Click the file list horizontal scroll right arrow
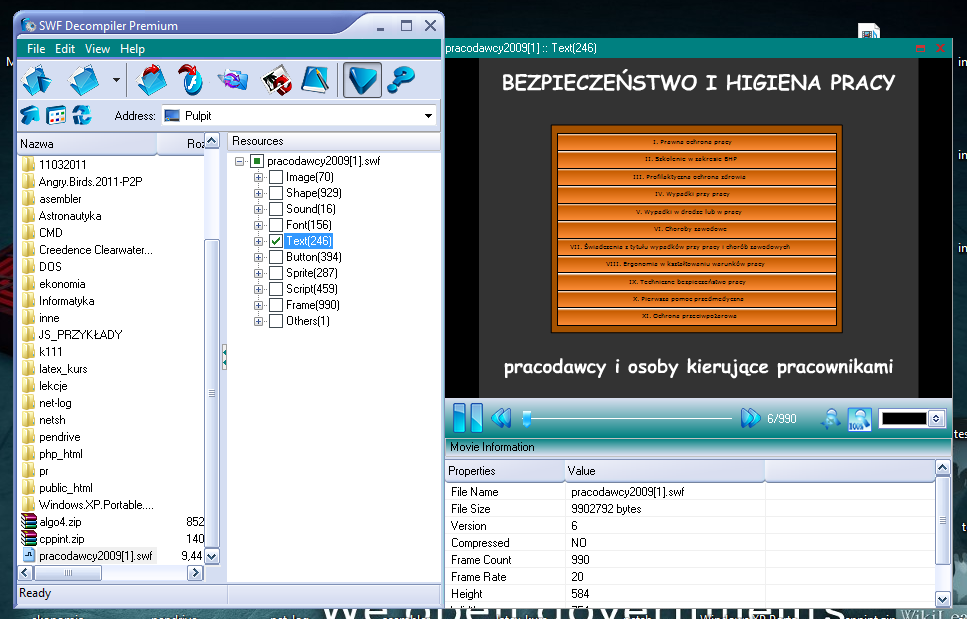Image resolution: width=967 pixels, height=619 pixels. click(195, 573)
